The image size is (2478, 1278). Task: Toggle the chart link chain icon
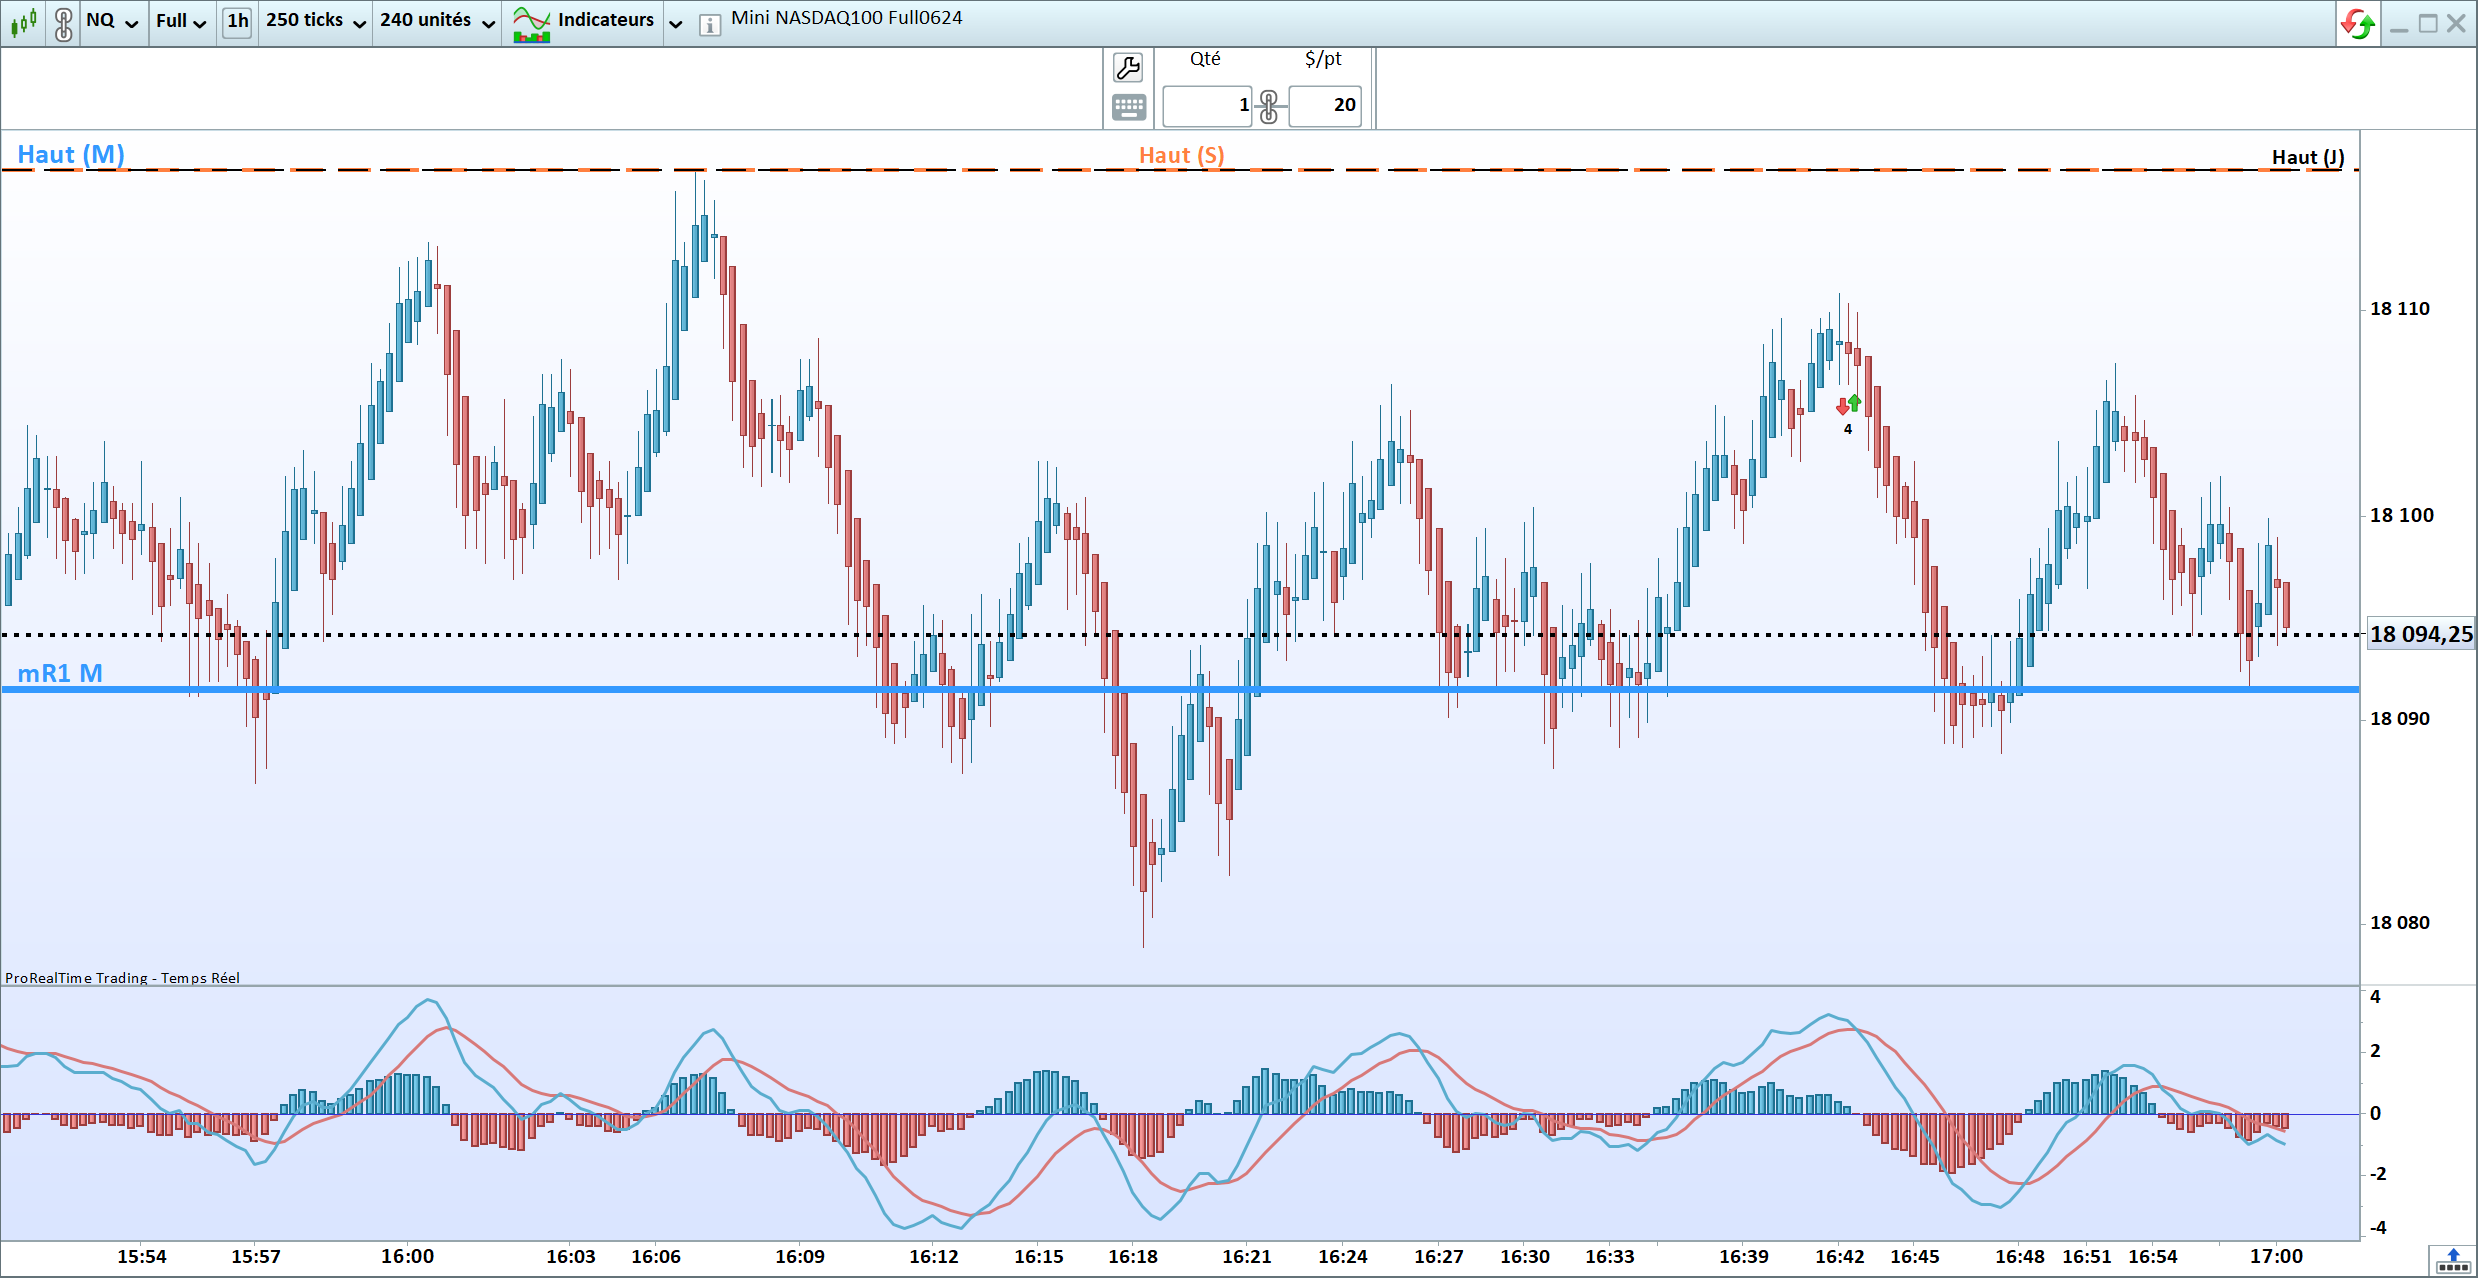click(63, 22)
